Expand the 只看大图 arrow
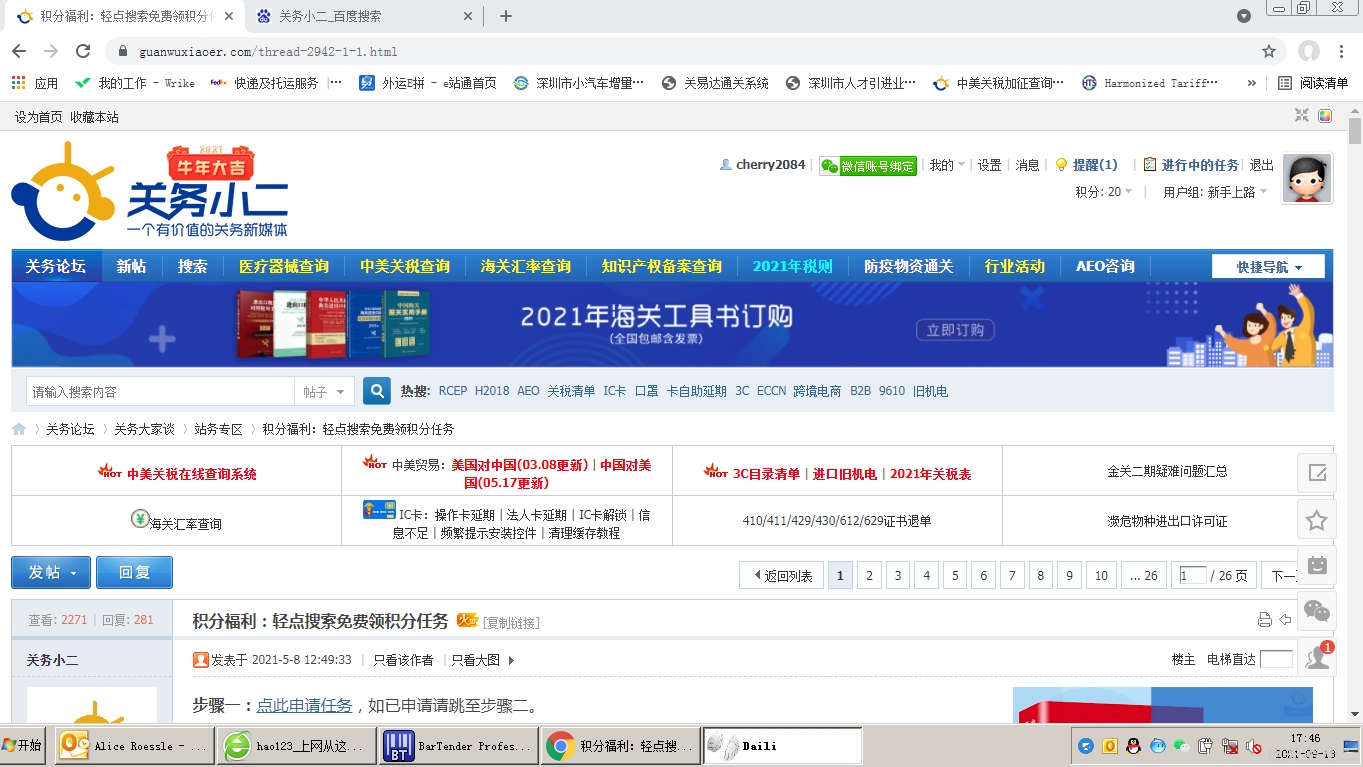 tap(511, 660)
